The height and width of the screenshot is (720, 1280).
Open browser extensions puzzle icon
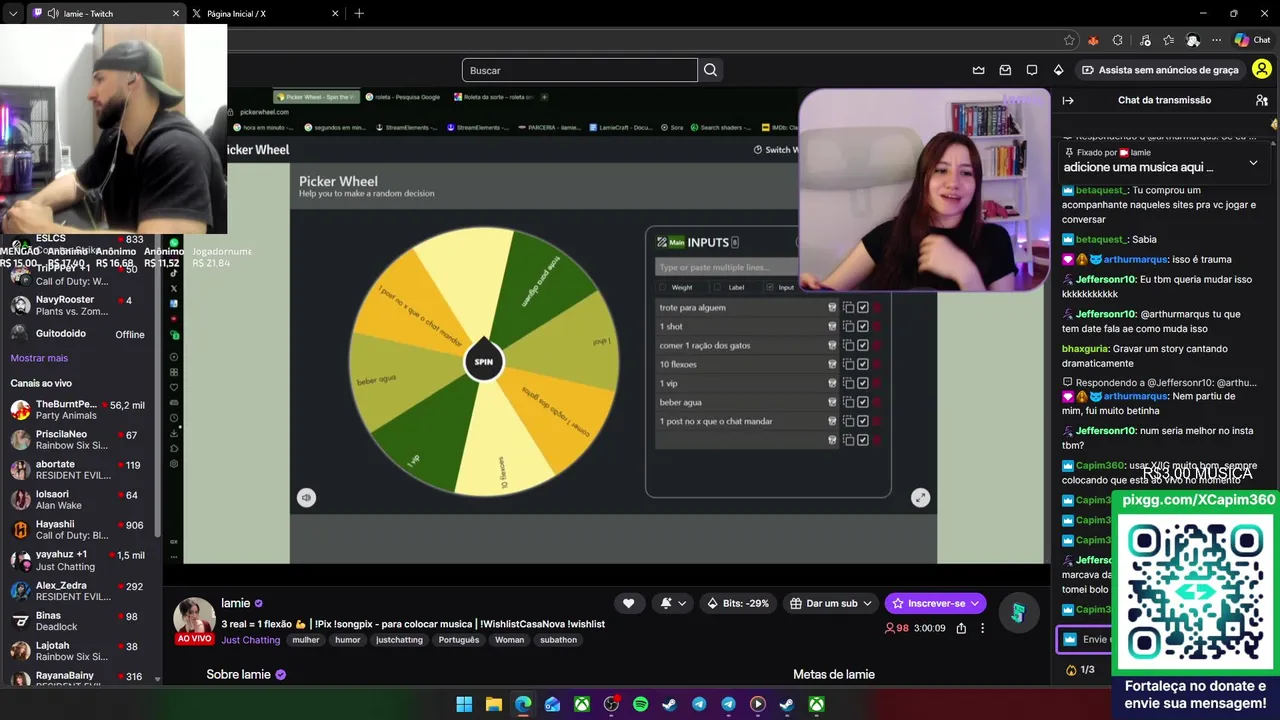tap(1117, 40)
